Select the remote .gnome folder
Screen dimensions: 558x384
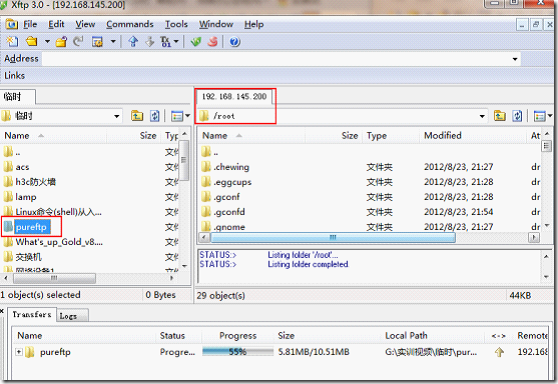(x=223, y=227)
